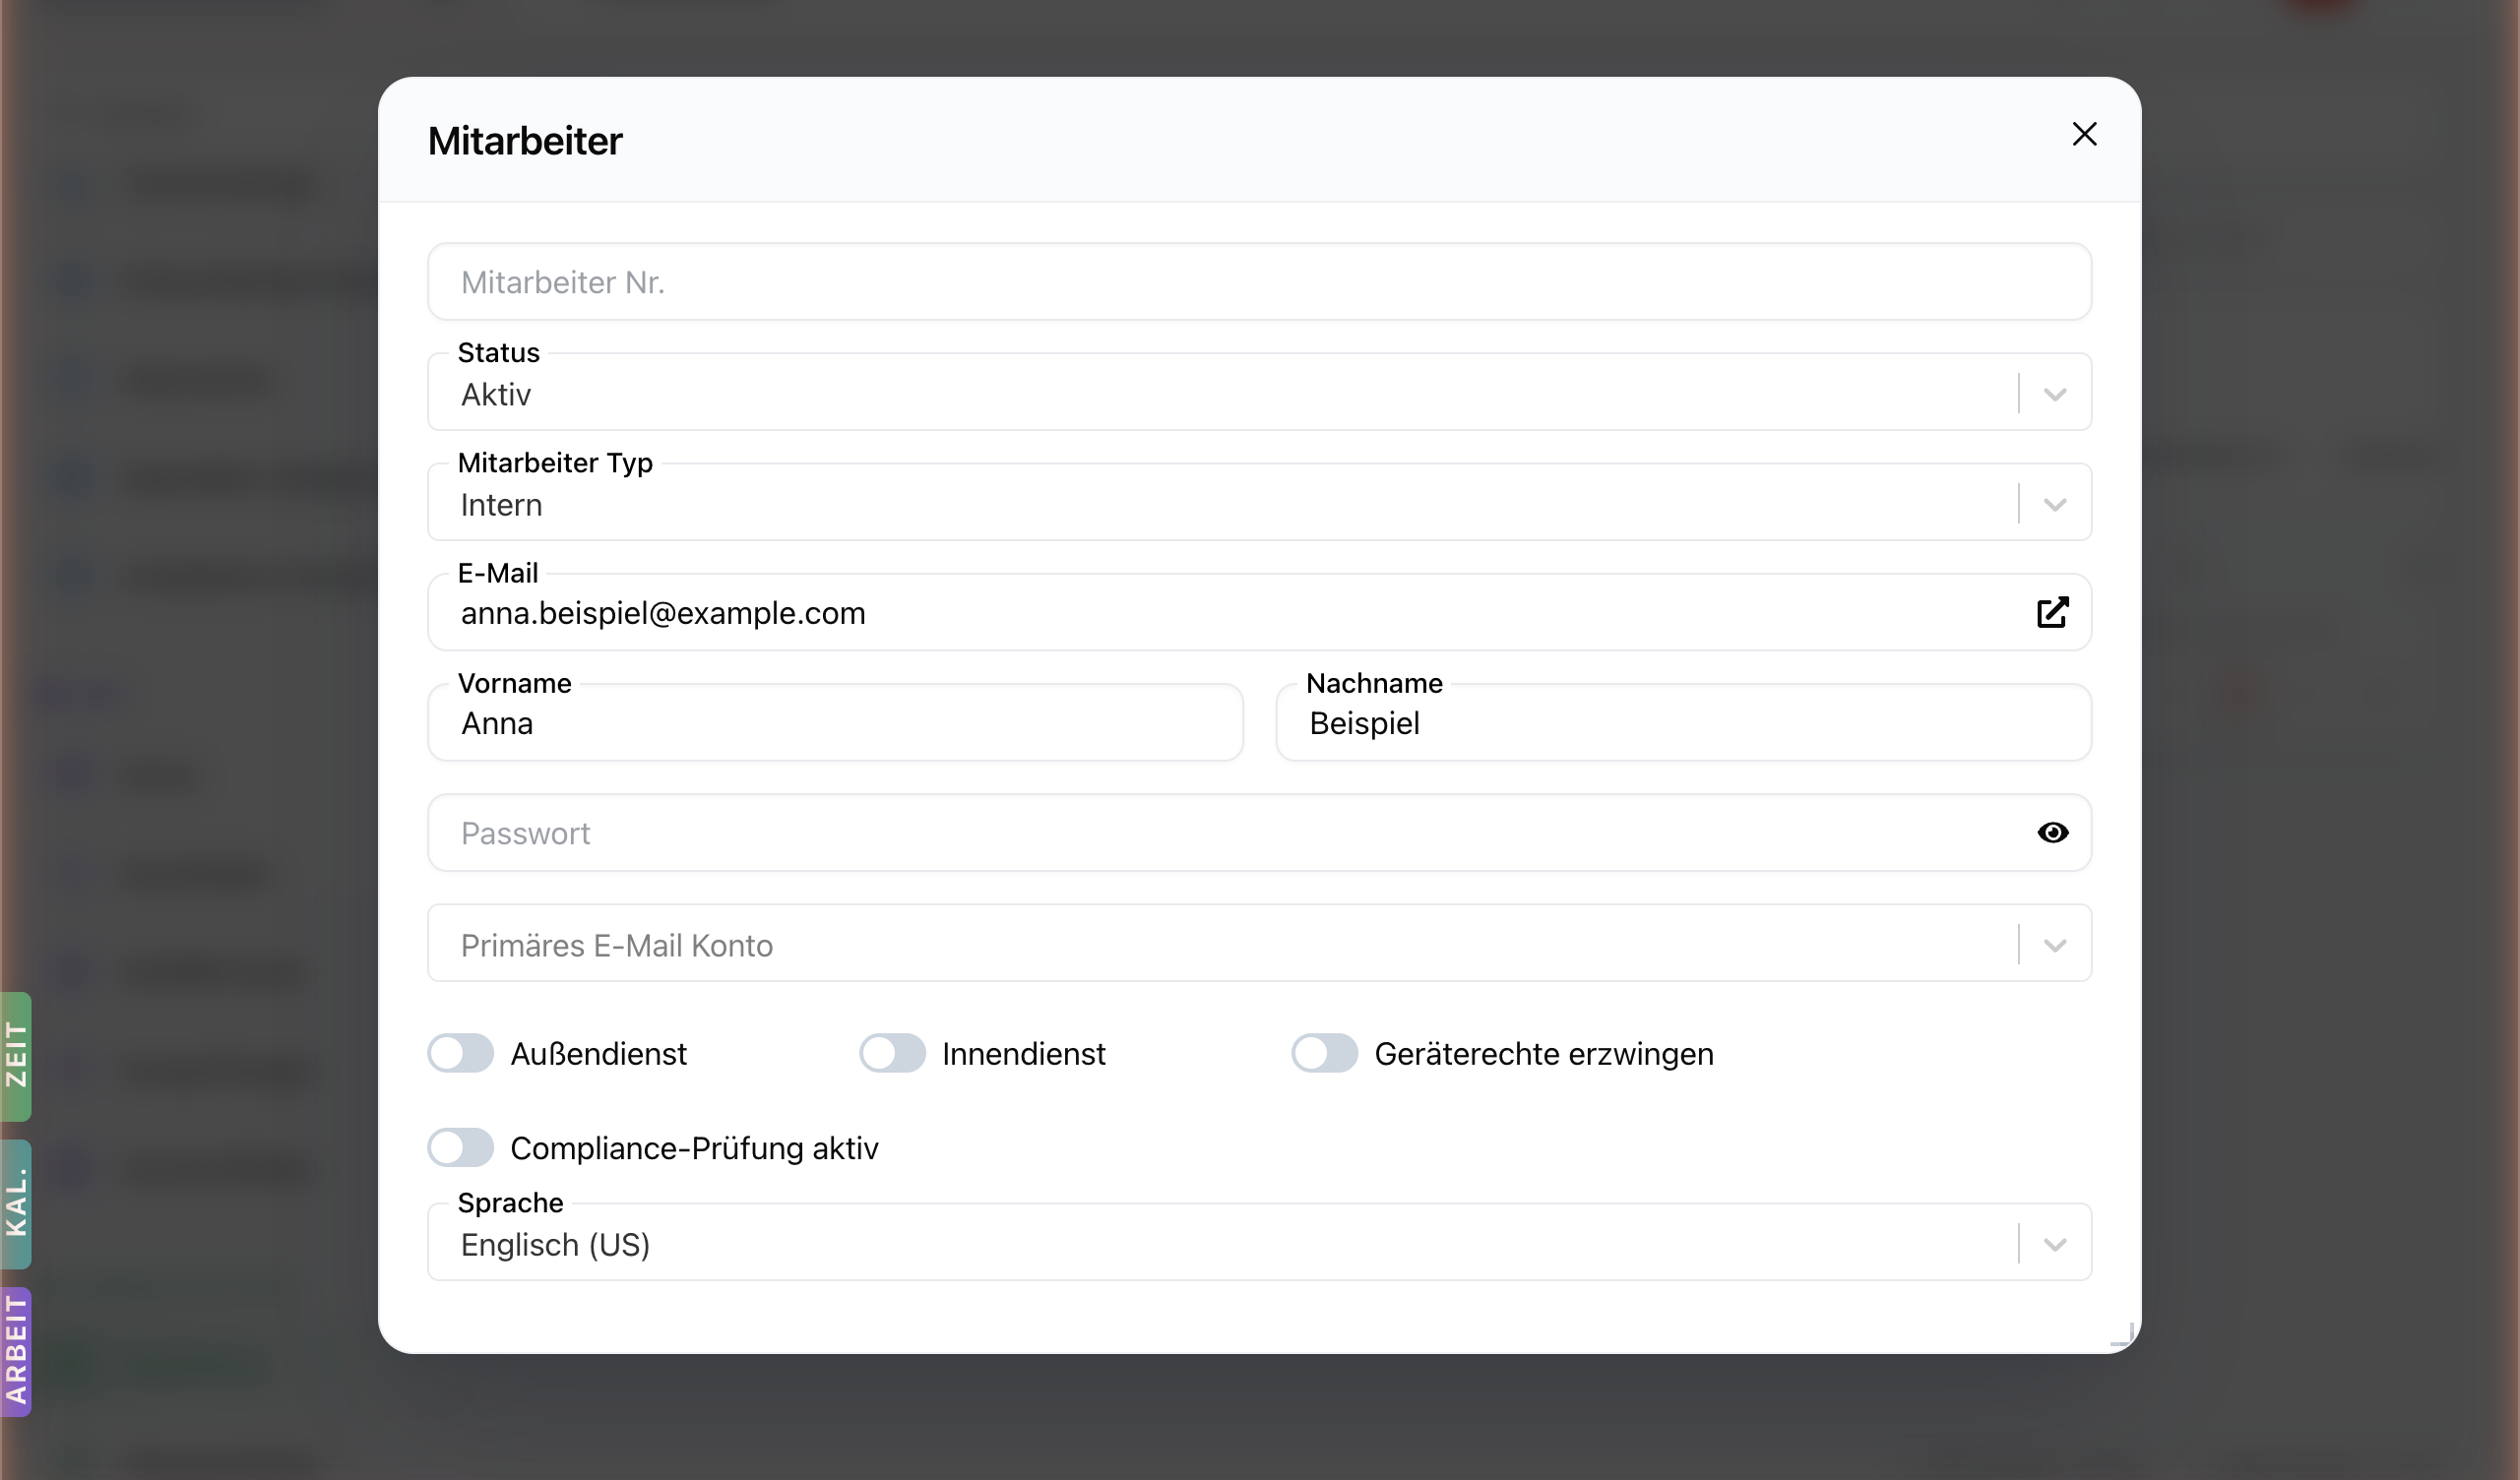This screenshot has height=1480, width=2520.
Task: Open the Mitarbeiter Typ dropdown chevron
Action: point(2054,504)
